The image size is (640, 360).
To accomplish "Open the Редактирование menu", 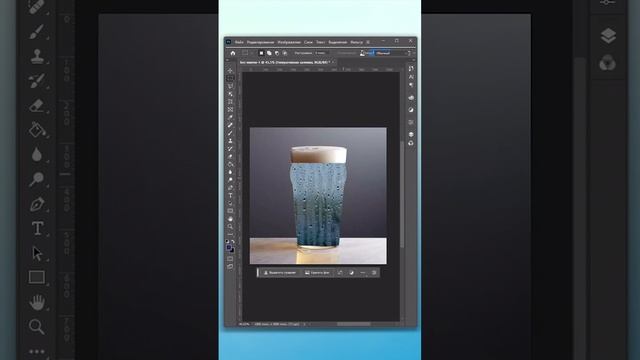I will (x=260, y=42).
